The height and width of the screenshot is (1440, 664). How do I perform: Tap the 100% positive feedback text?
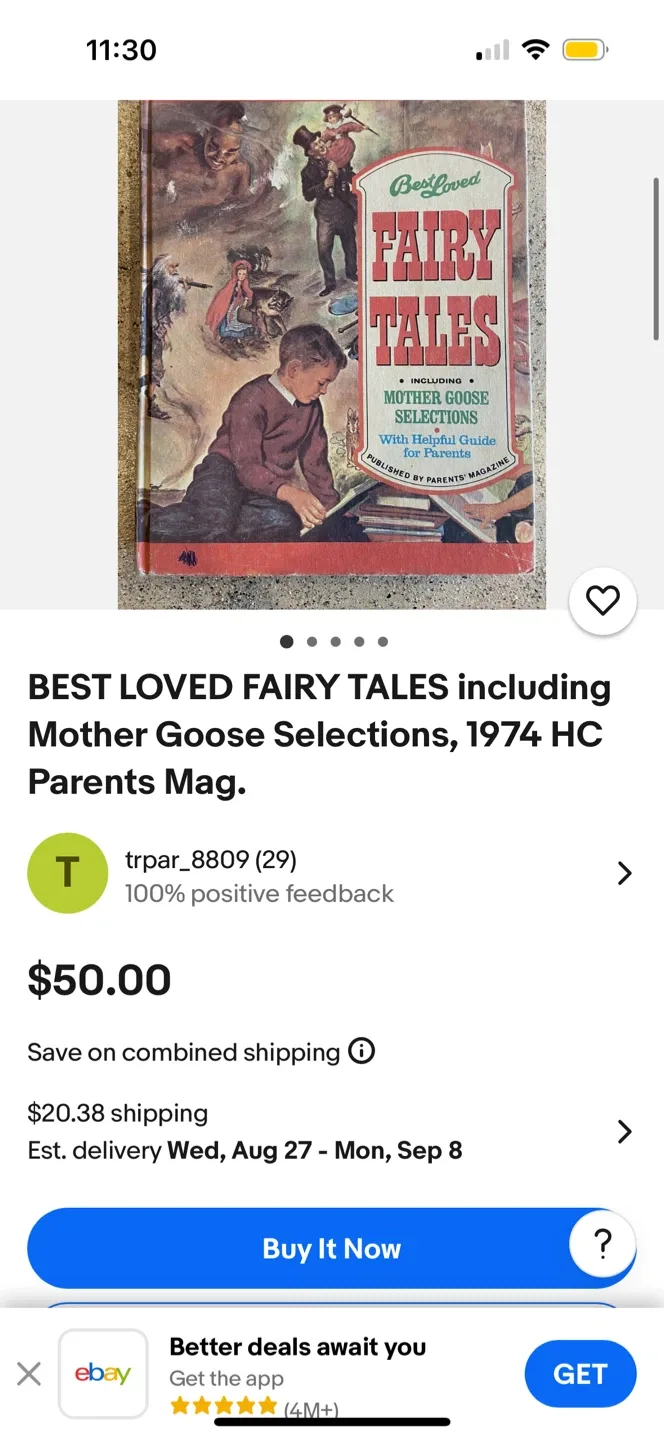[x=258, y=893]
